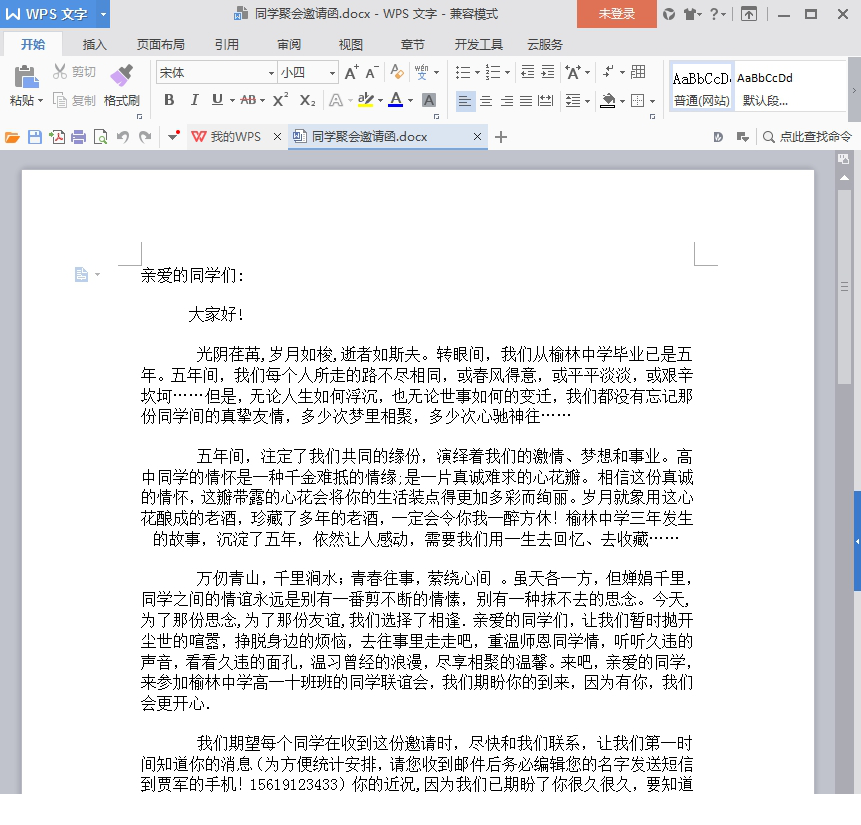861x825 pixels.
Task: Align text right
Action: (506, 101)
